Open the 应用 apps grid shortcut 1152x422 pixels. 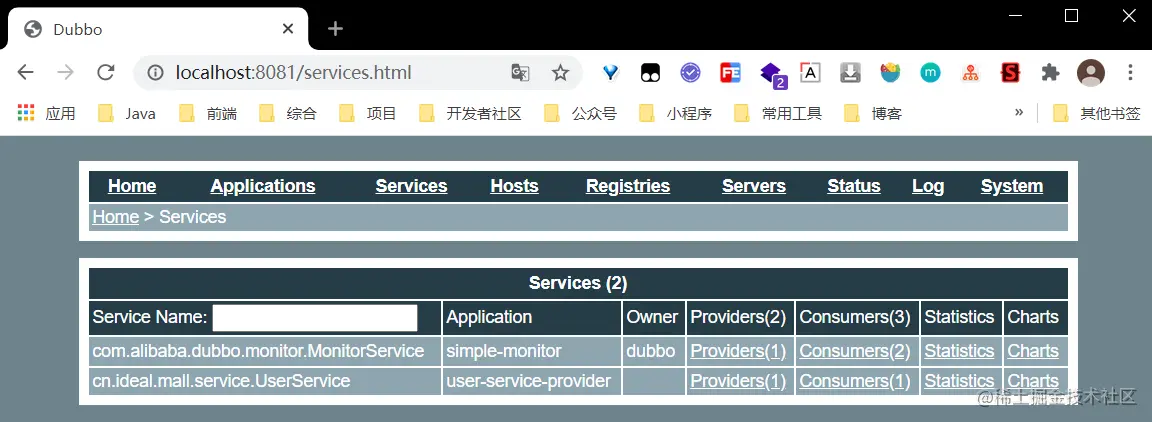point(46,113)
